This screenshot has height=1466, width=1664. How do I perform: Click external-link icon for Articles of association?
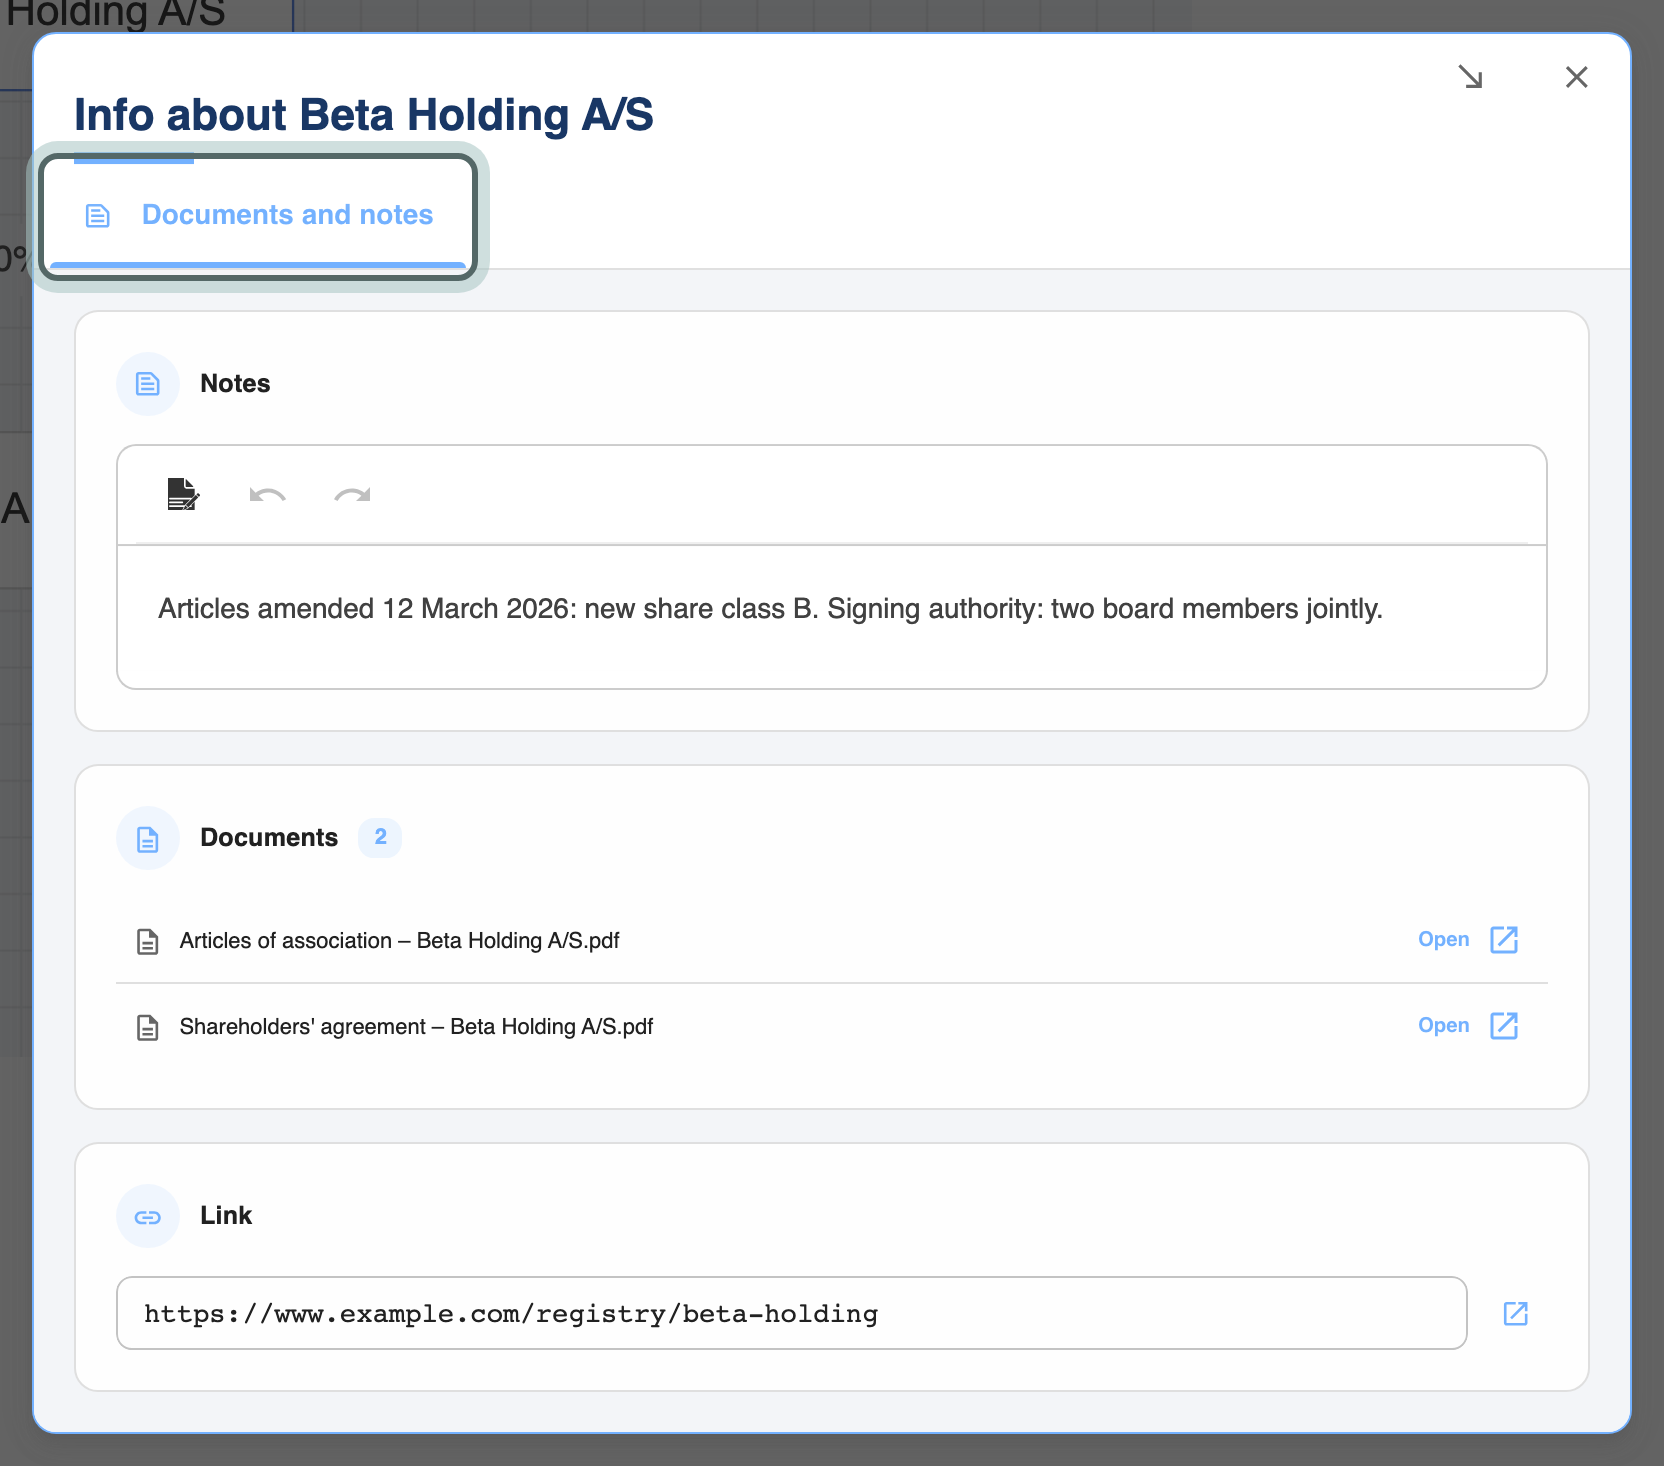click(1504, 940)
